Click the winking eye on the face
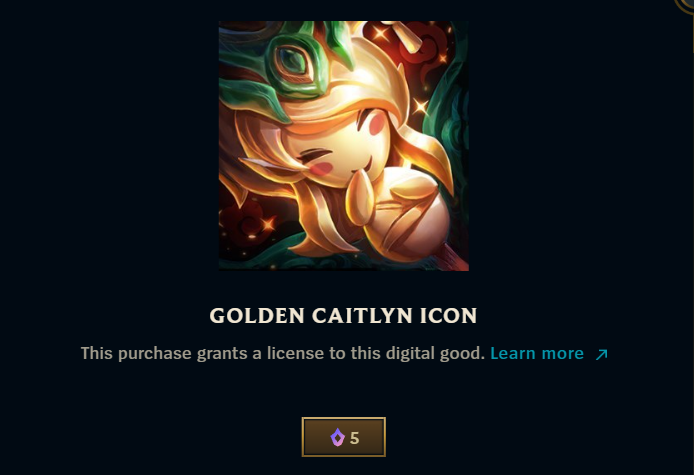This screenshot has width=694, height=475. tap(315, 155)
